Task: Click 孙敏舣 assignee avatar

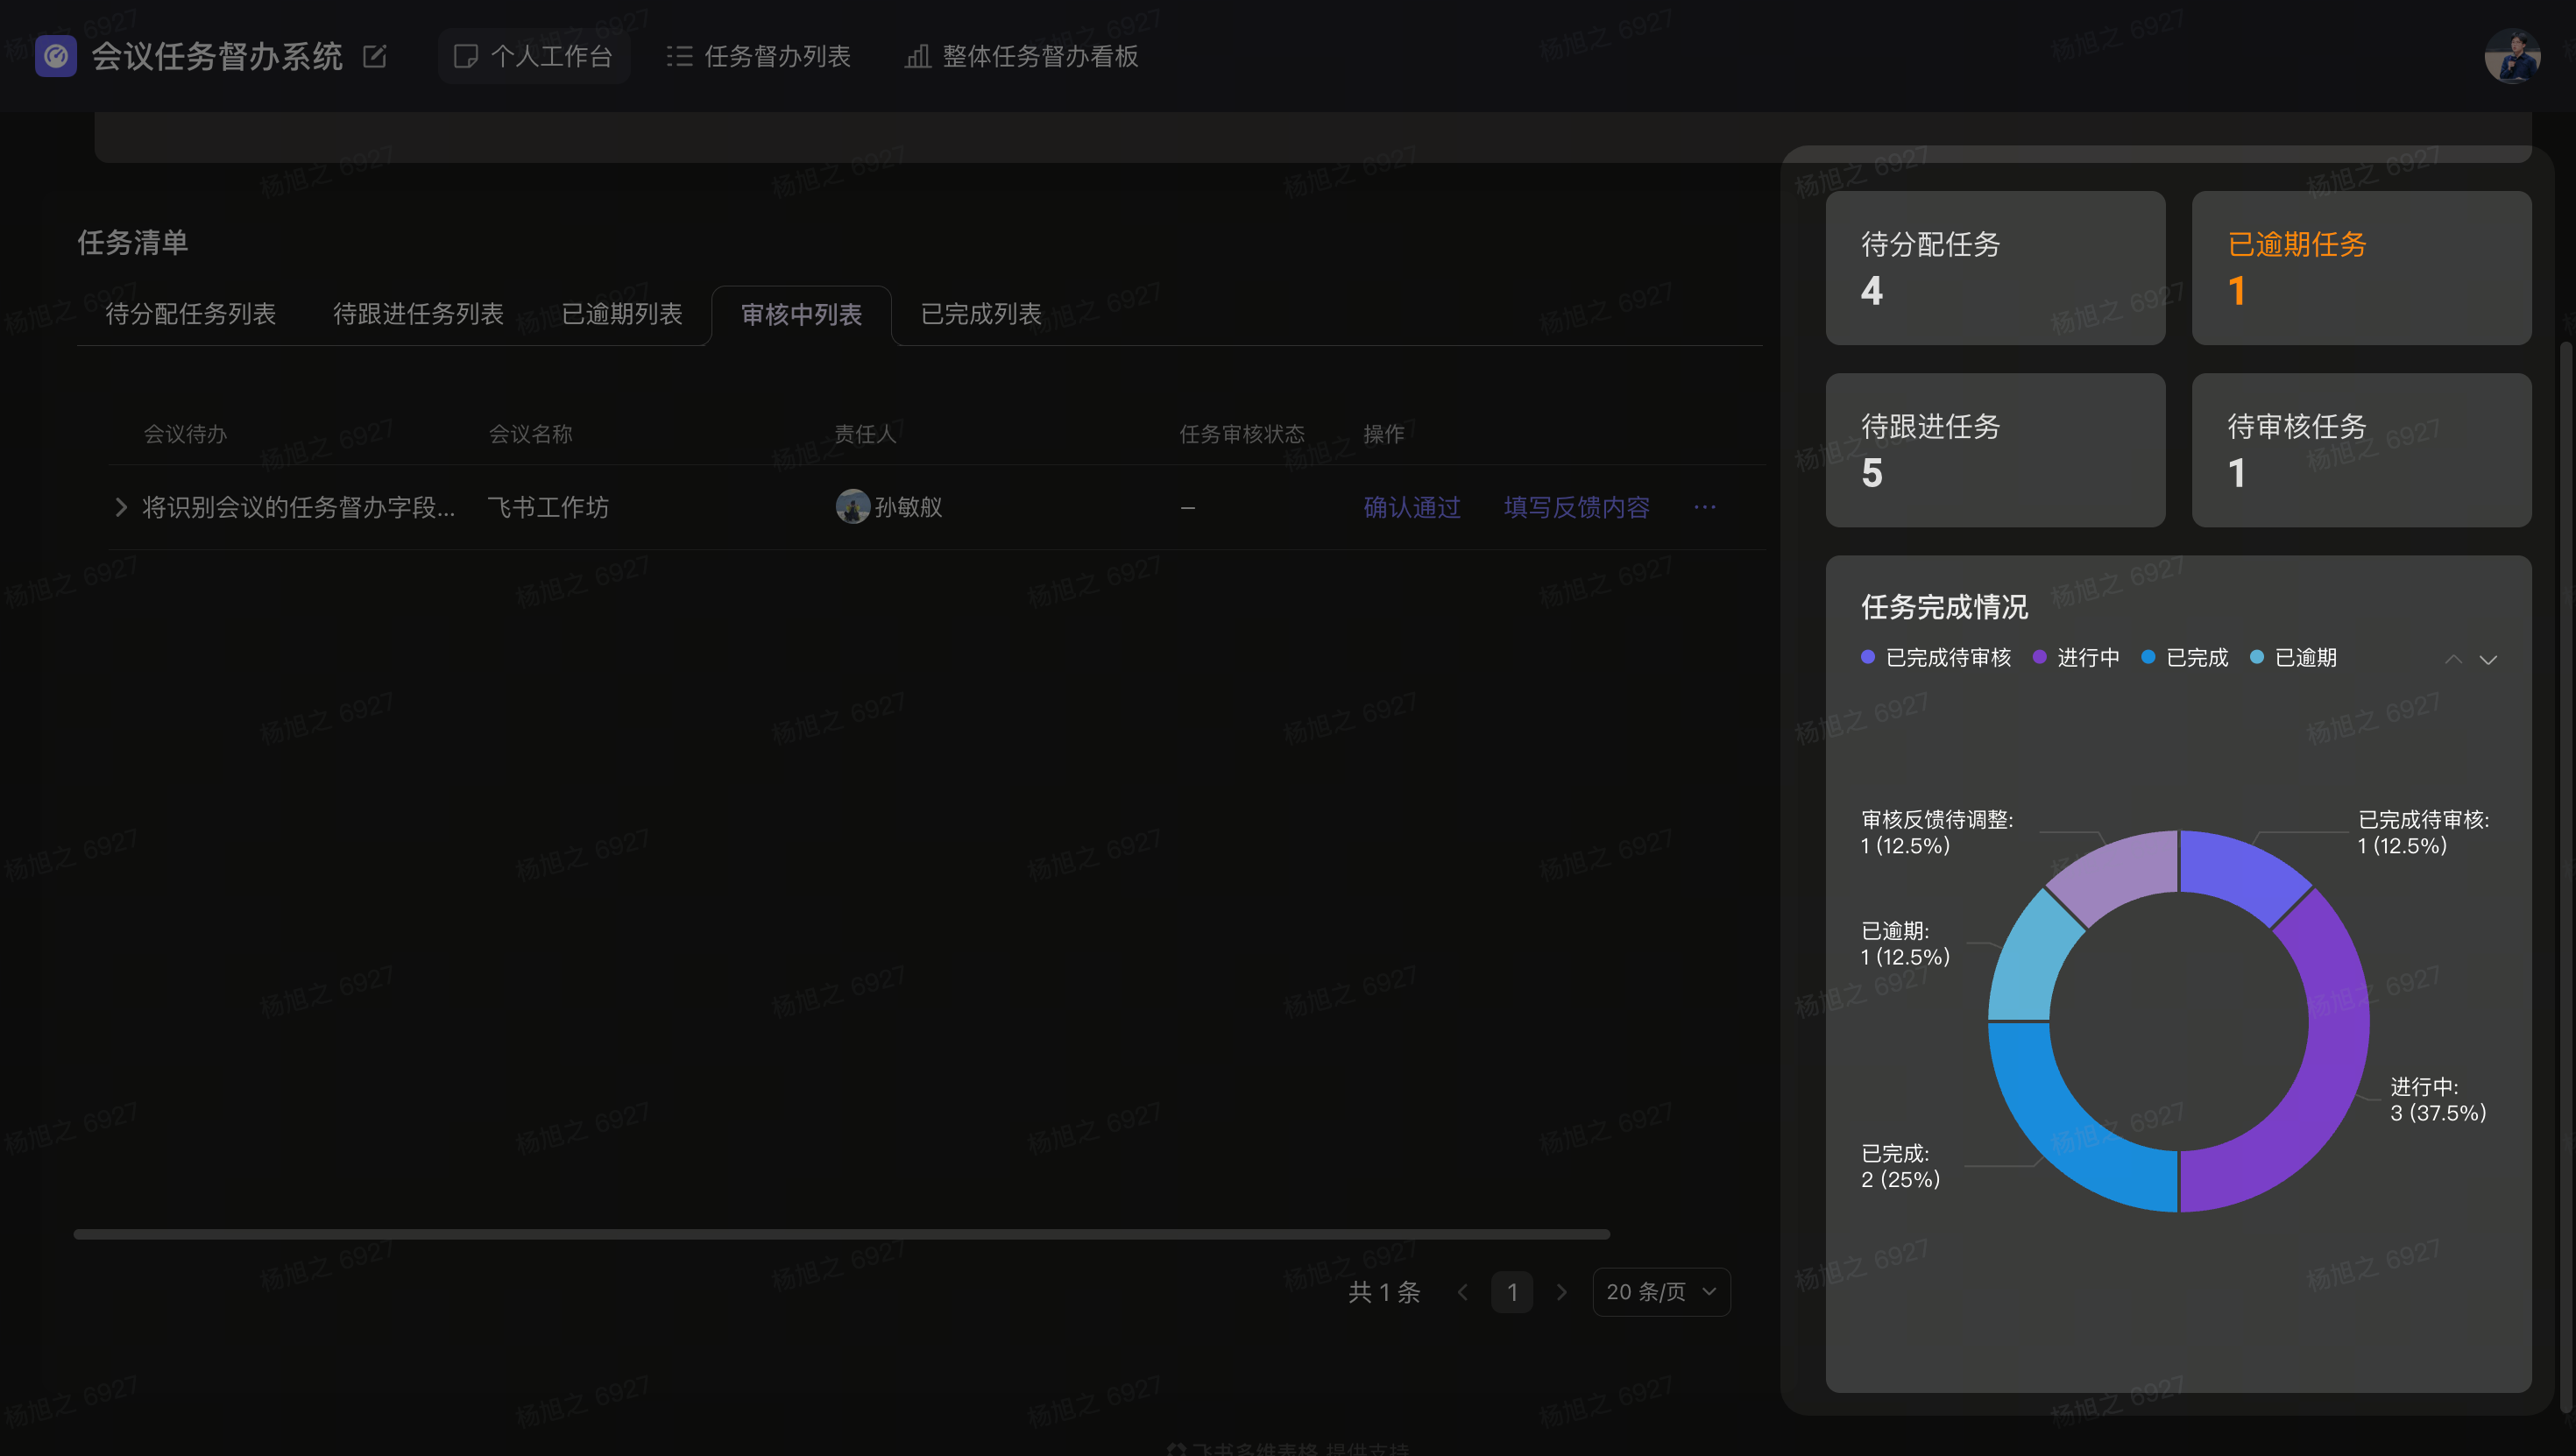Action: click(852, 507)
